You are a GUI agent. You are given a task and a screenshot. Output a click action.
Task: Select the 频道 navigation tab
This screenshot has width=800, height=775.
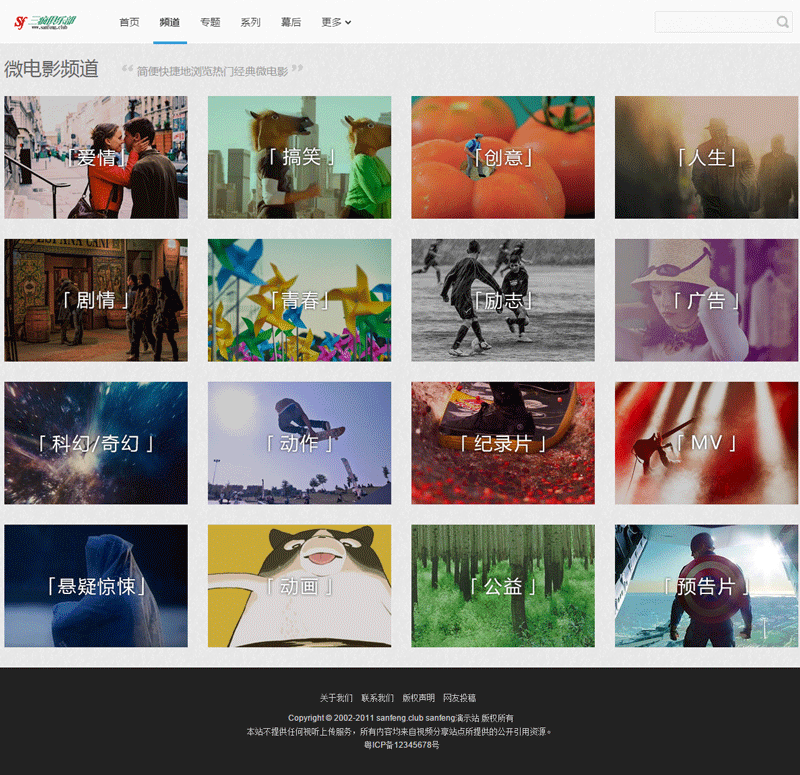point(170,22)
